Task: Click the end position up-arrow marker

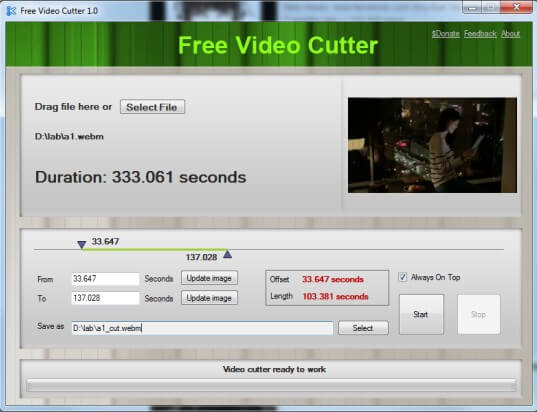Action: point(228,254)
